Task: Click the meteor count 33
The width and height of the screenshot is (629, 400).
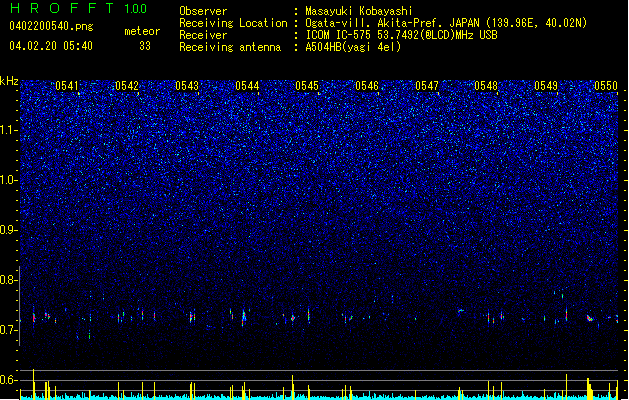Action: tap(145, 46)
